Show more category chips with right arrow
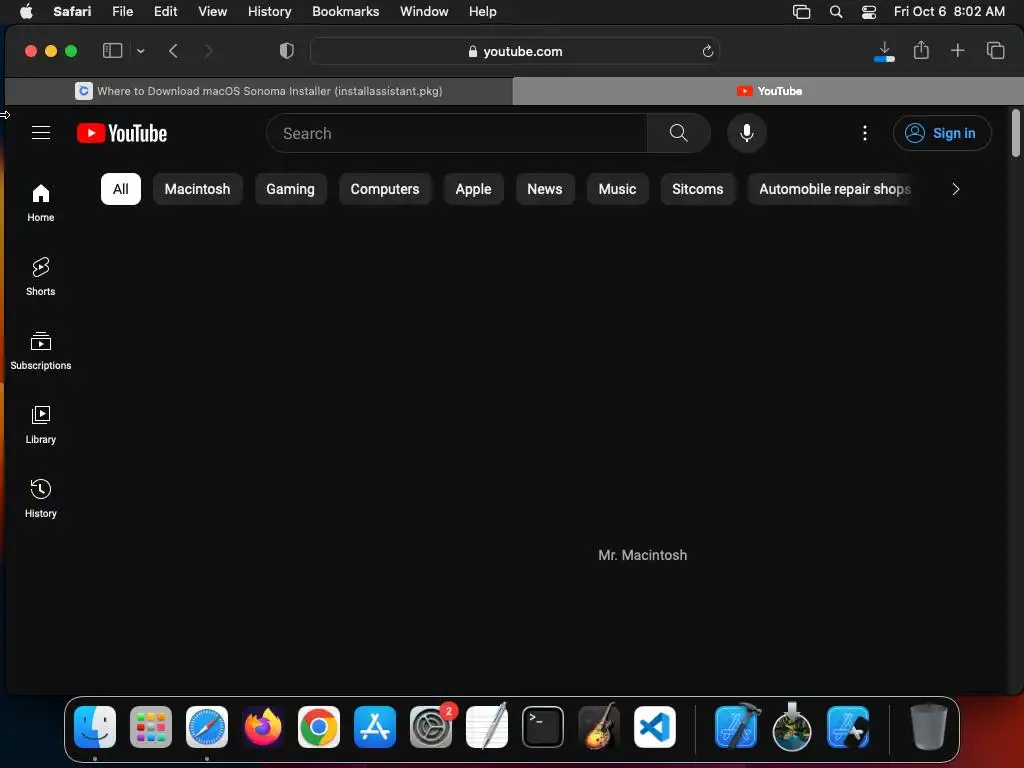 955,189
